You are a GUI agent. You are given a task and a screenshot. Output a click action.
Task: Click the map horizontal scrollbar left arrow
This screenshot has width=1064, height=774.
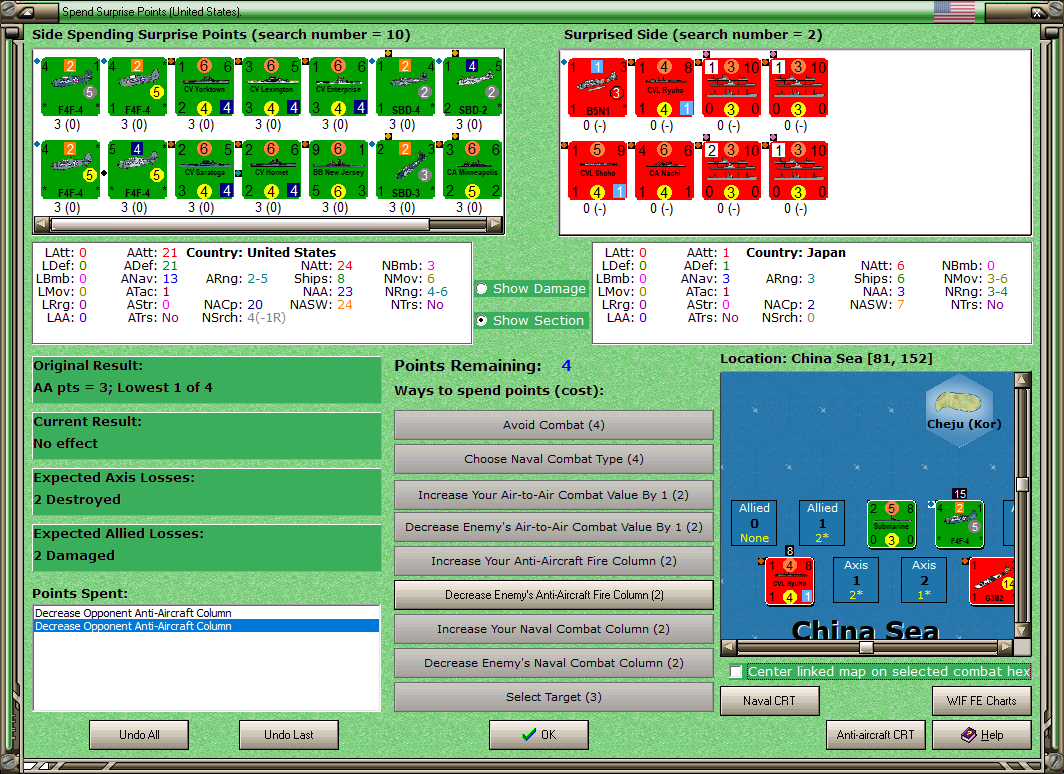(728, 646)
